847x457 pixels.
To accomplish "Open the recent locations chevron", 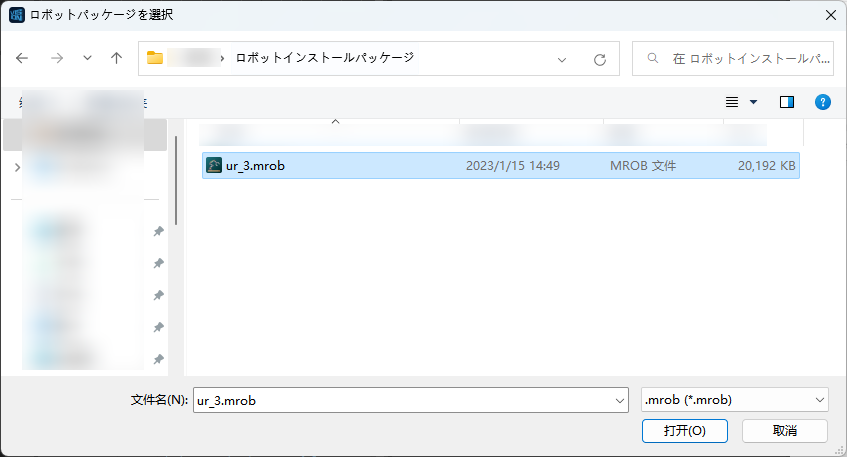I will coord(87,58).
